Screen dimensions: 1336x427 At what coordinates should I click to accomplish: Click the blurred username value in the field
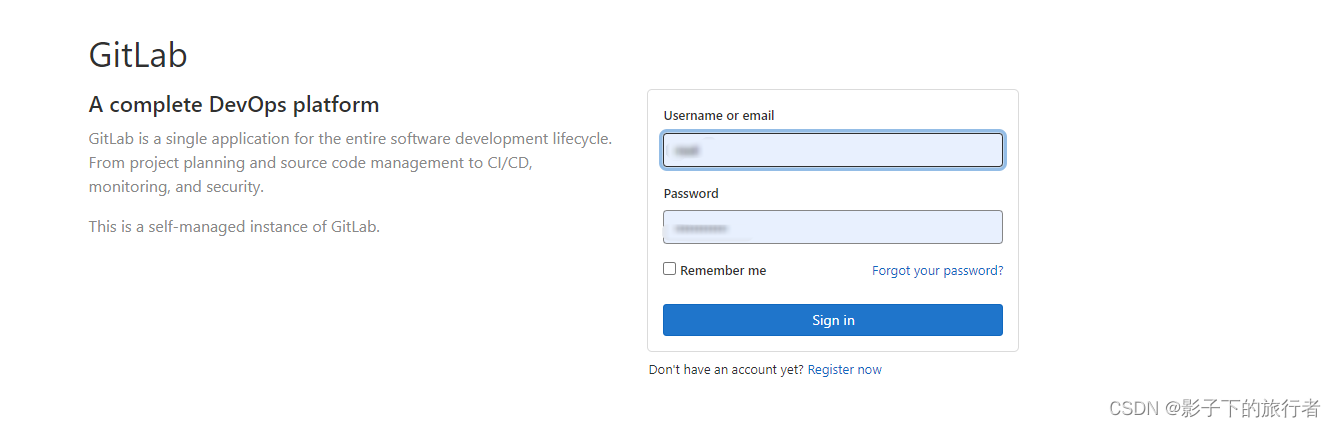(685, 151)
